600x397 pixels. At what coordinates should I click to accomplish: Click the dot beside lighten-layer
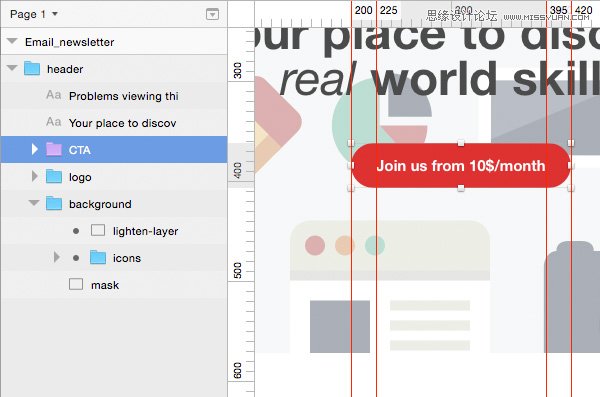click(x=76, y=231)
